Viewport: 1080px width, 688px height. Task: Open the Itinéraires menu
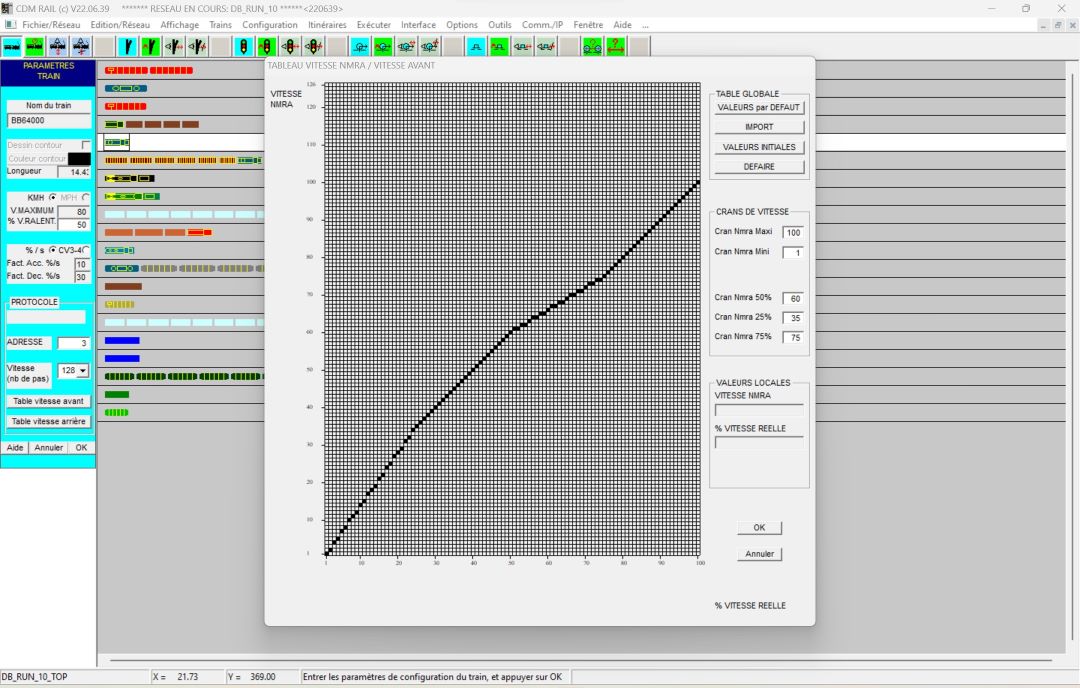tap(327, 25)
